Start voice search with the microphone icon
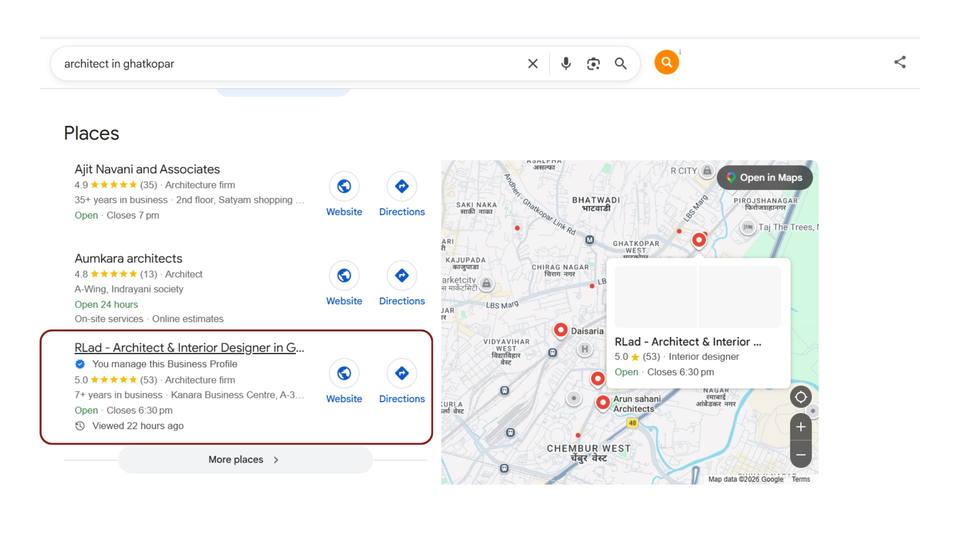 (x=566, y=64)
